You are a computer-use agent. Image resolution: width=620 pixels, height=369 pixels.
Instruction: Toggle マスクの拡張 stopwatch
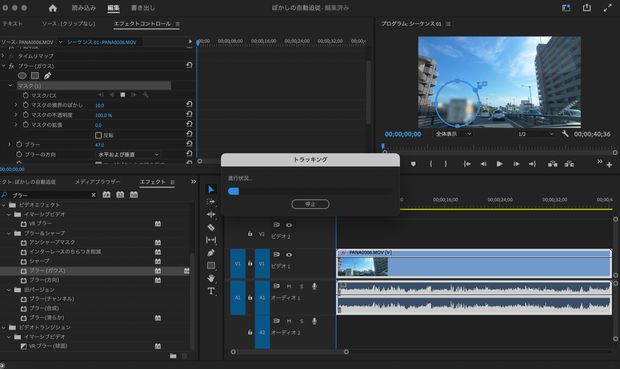click(26, 125)
